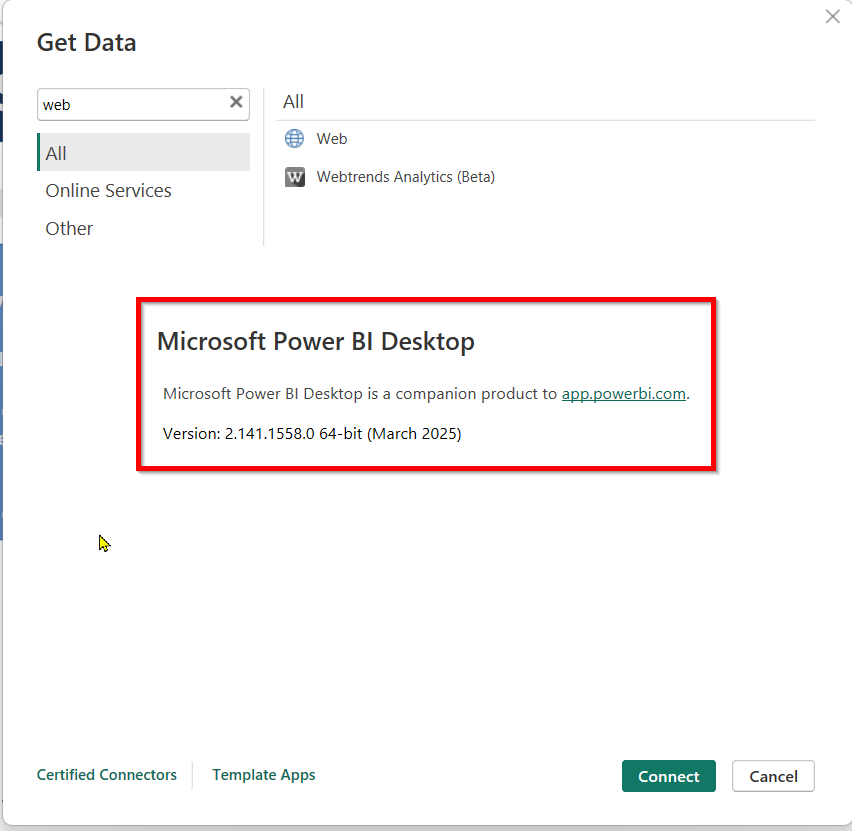Pick Webtrends Analytics (Beta) connector text
Image resolution: width=852 pixels, height=831 pixels.
tap(406, 177)
